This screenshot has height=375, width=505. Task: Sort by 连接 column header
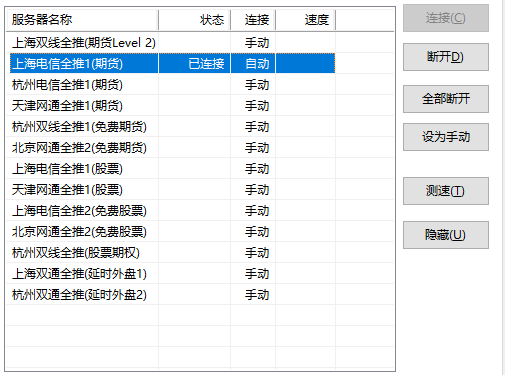[253, 20]
